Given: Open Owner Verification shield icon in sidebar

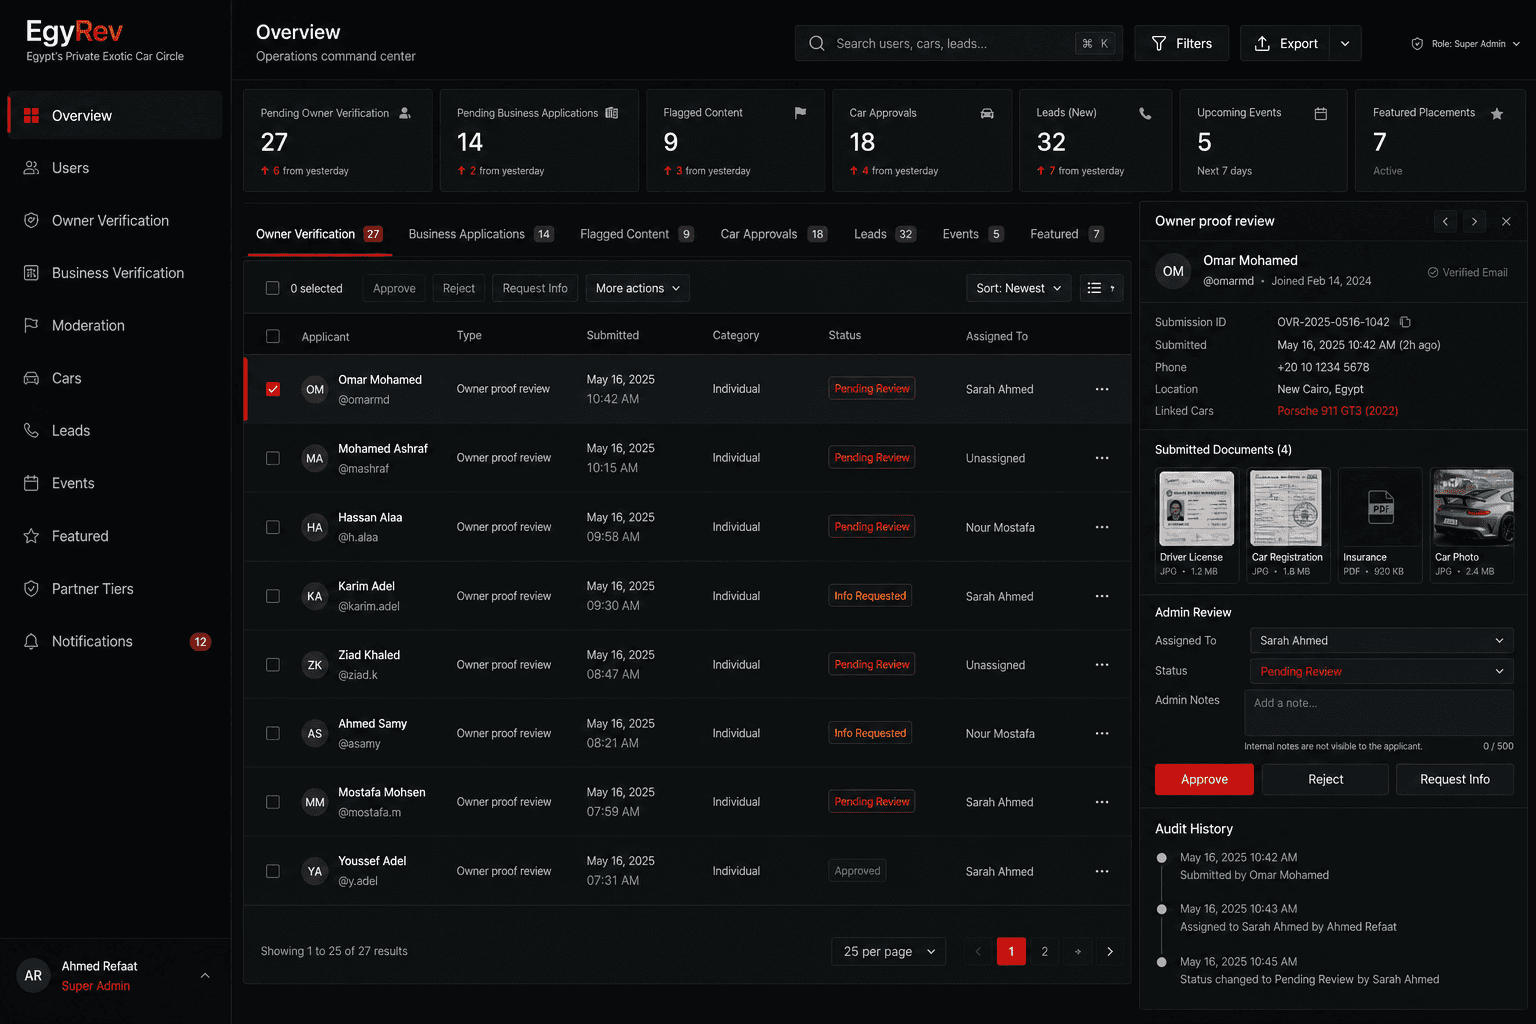Looking at the screenshot, I should (31, 220).
